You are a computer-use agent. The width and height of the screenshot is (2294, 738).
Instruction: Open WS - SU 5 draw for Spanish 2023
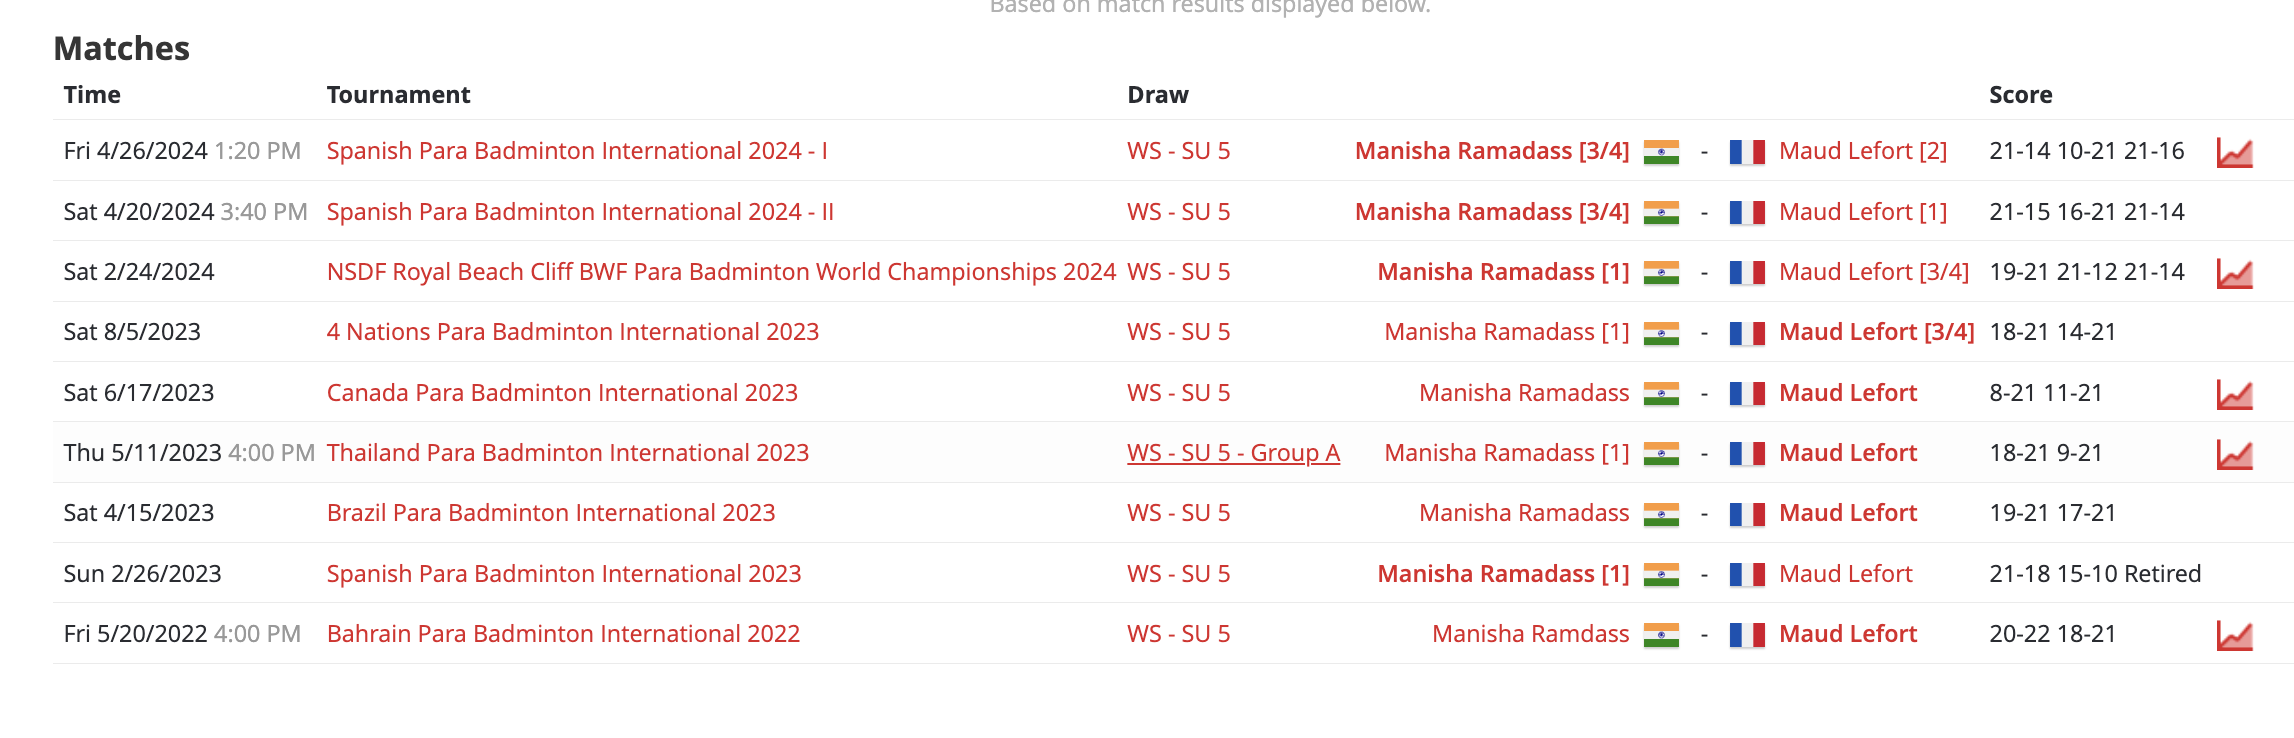click(1178, 574)
